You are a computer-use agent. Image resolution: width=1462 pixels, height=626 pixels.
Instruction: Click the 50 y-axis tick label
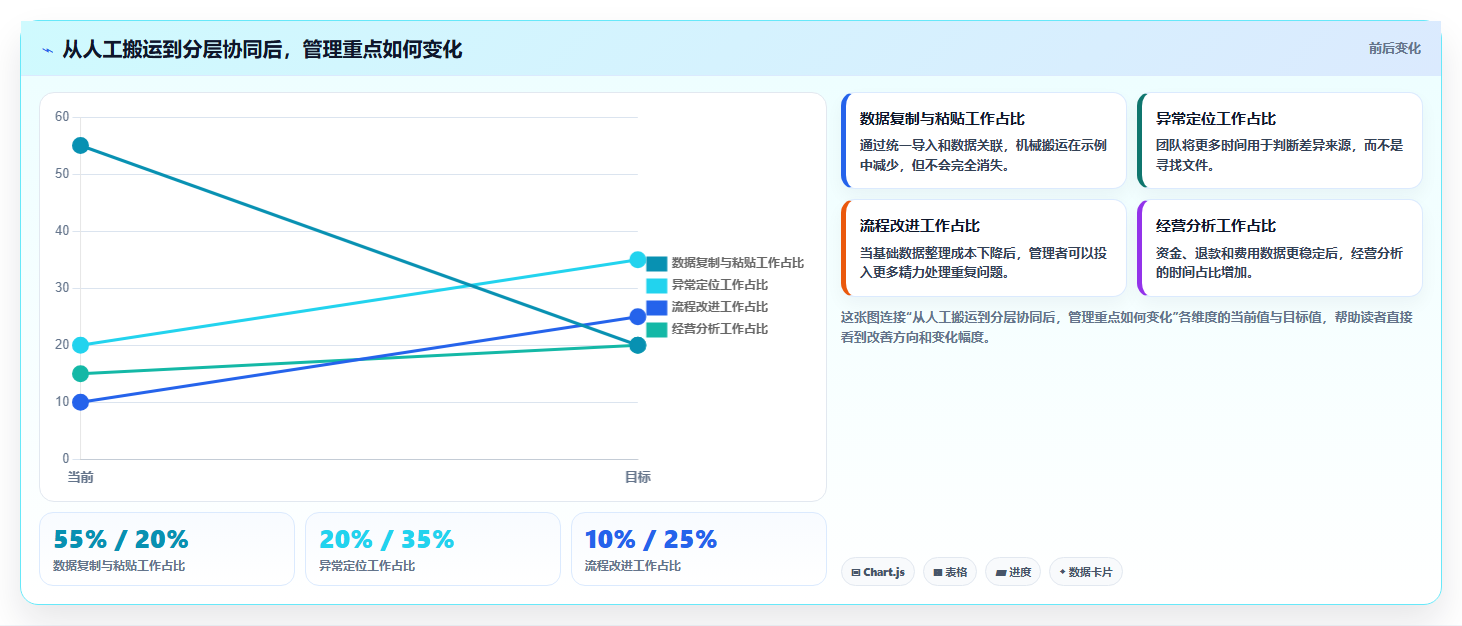62,174
